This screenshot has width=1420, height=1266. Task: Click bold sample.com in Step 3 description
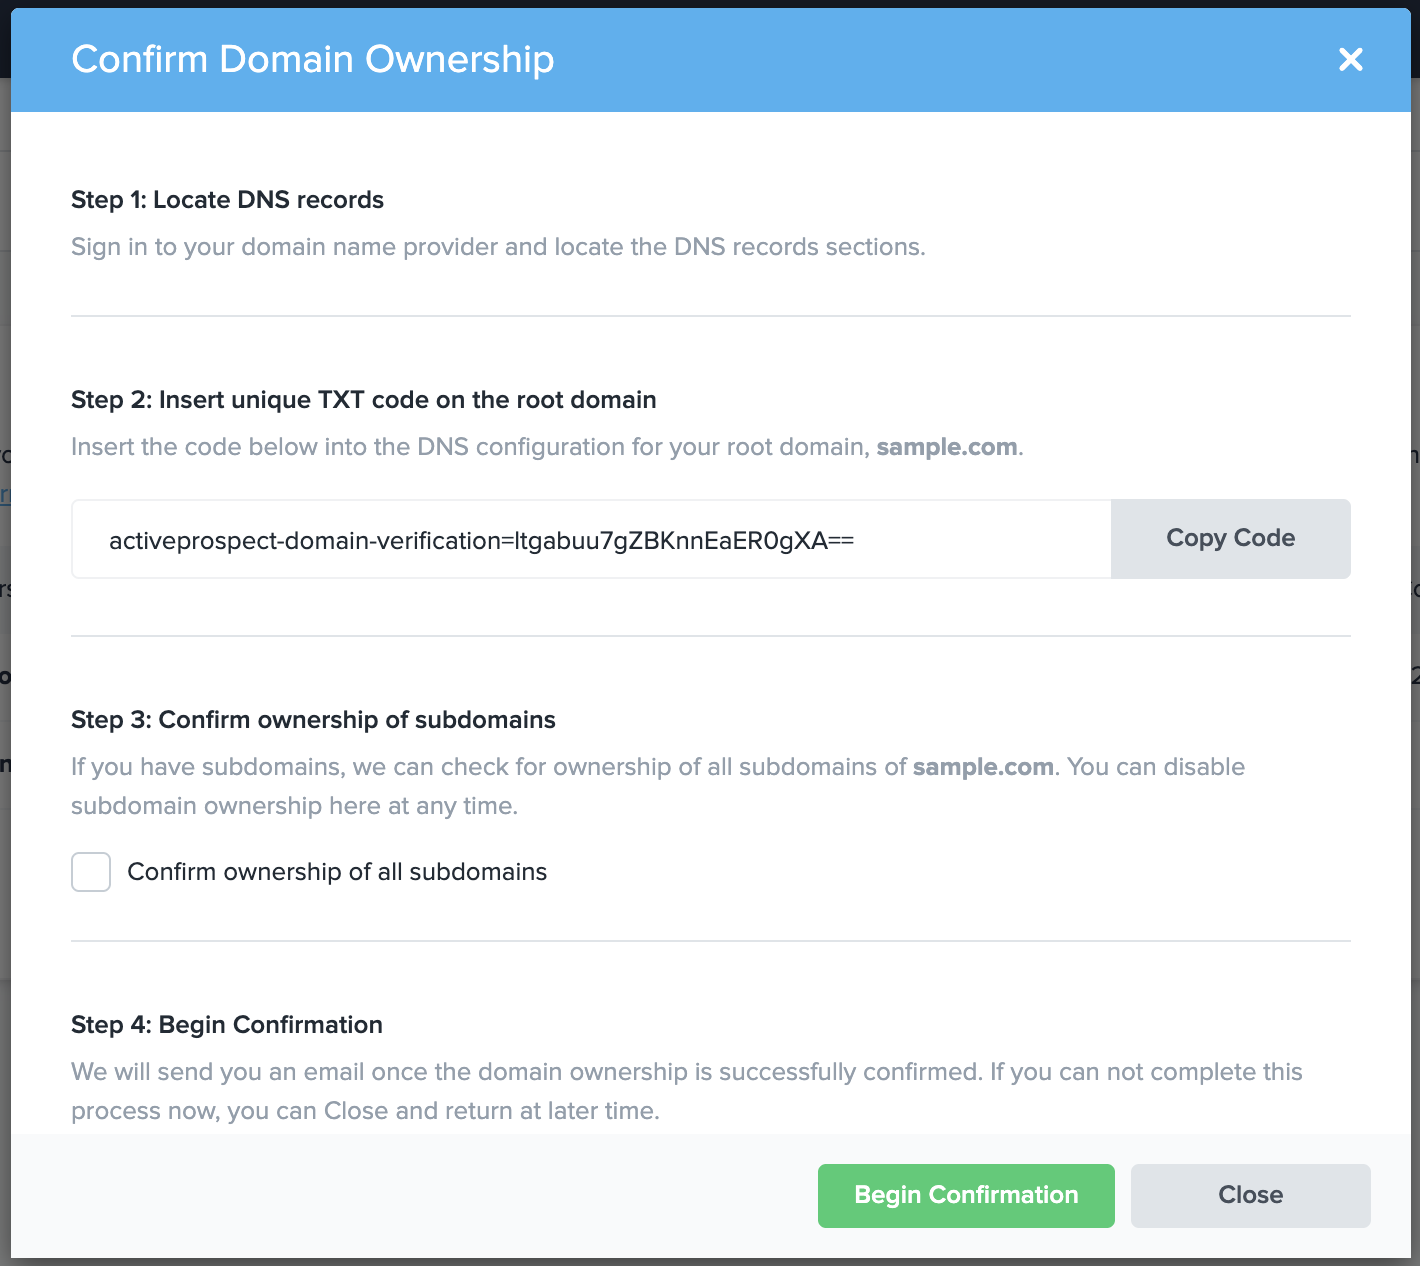point(983,767)
